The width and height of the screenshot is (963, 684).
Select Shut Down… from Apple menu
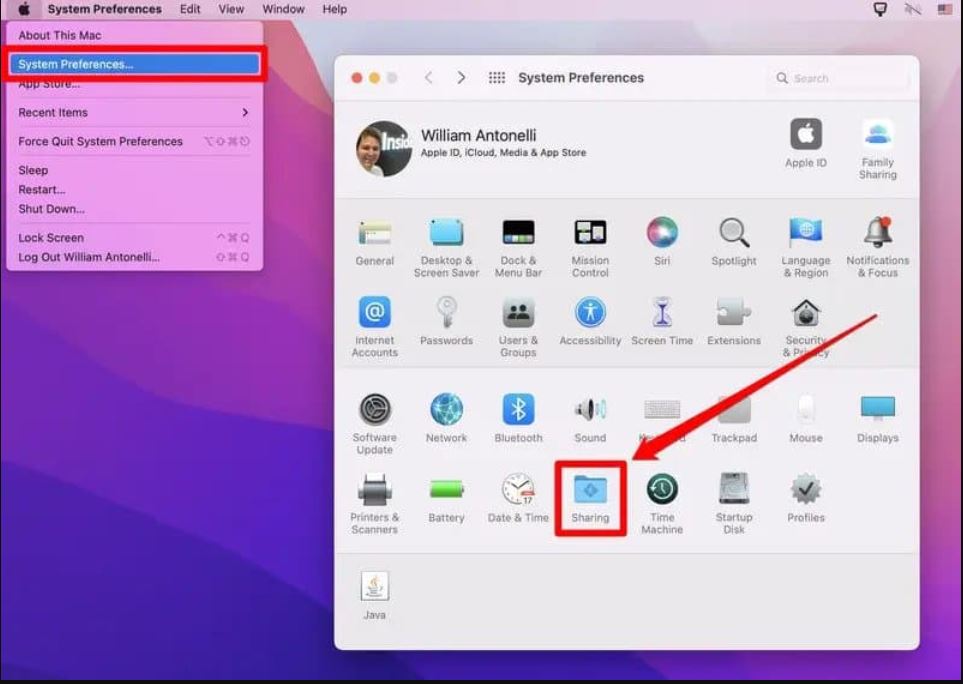[135, 209]
